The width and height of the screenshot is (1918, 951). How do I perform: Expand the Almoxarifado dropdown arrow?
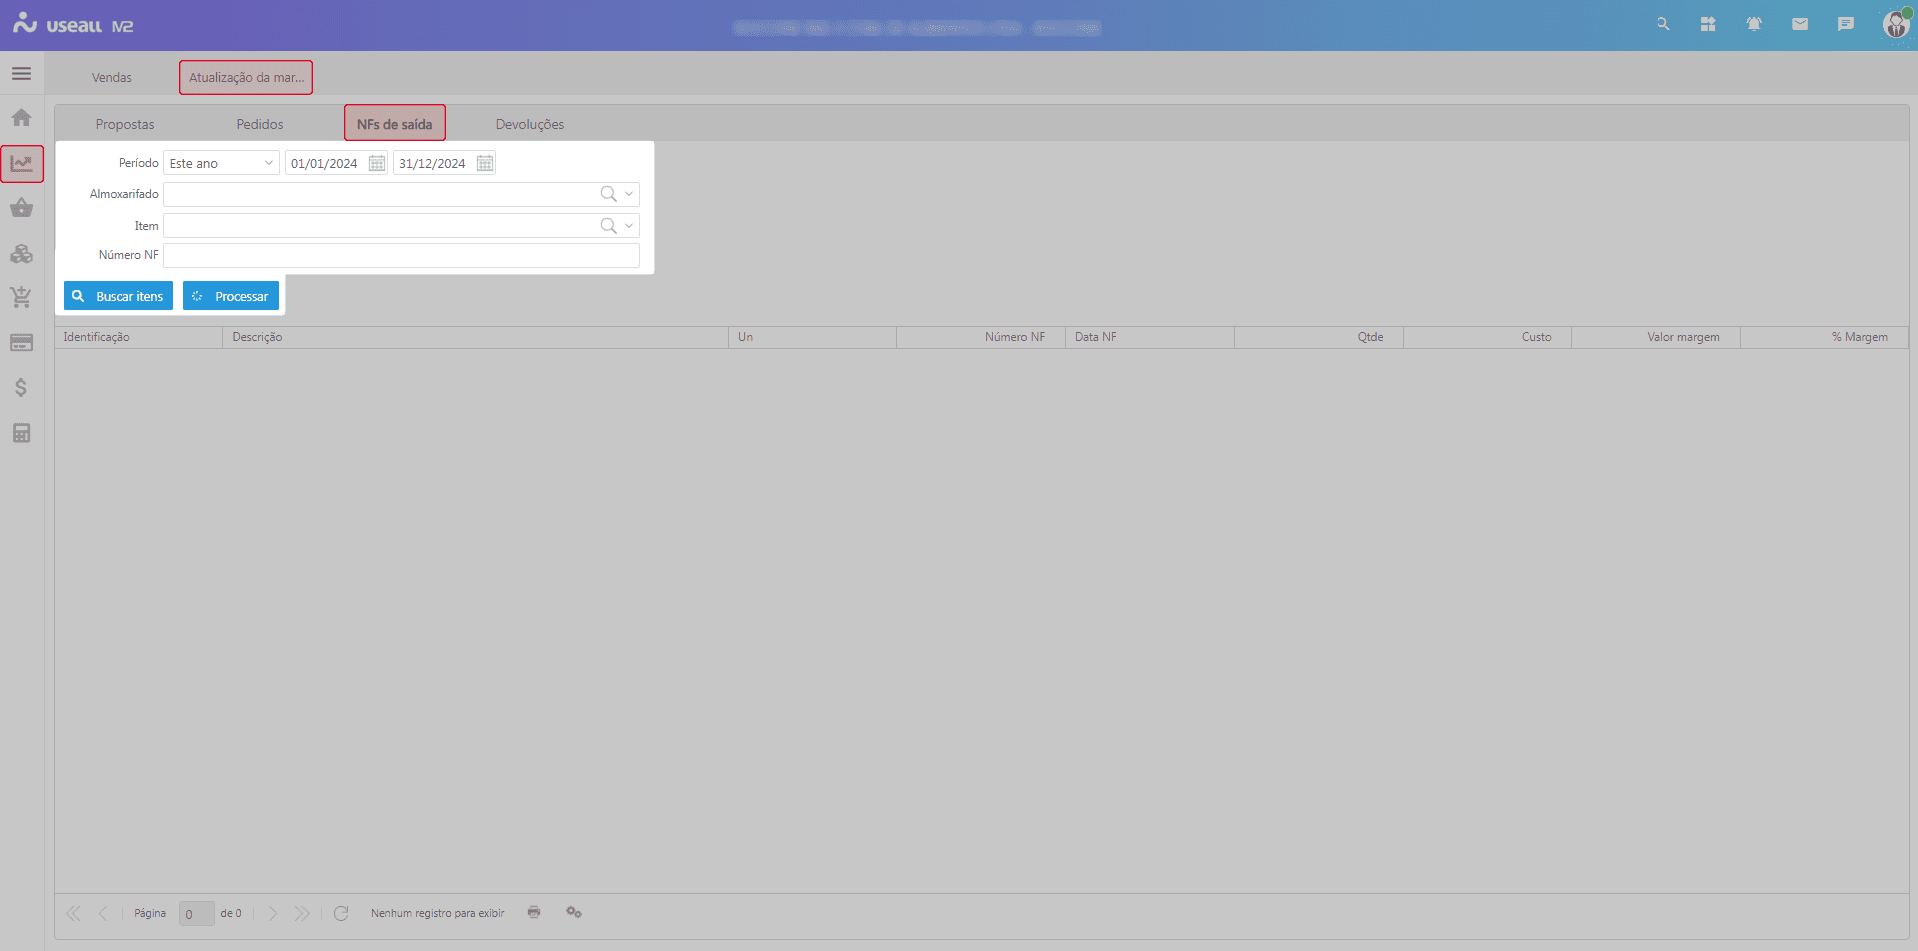(x=629, y=194)
